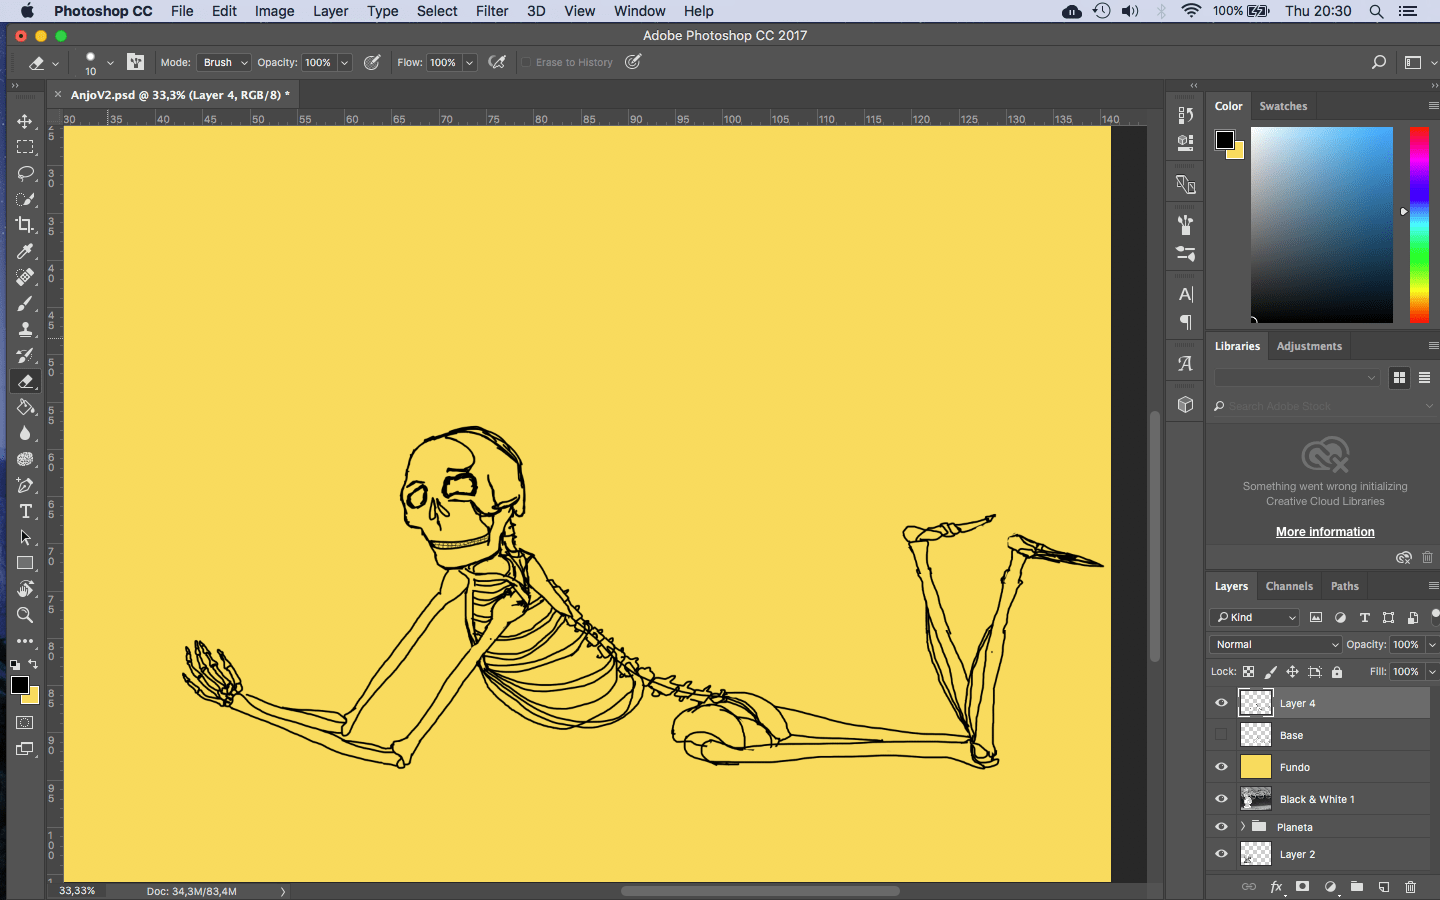Click the More information link
This screenshot has width=1440, height=900.
coord(1325,532)
